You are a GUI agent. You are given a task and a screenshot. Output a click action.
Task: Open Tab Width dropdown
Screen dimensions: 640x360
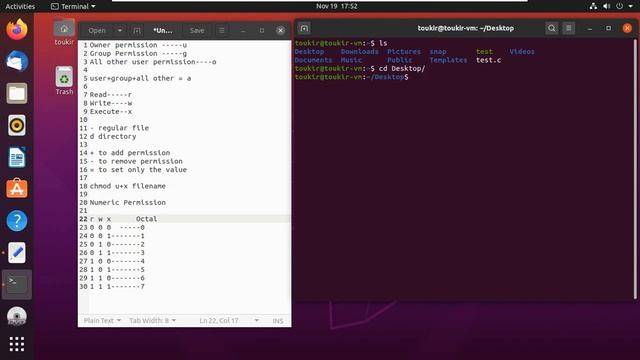(152, 320)
